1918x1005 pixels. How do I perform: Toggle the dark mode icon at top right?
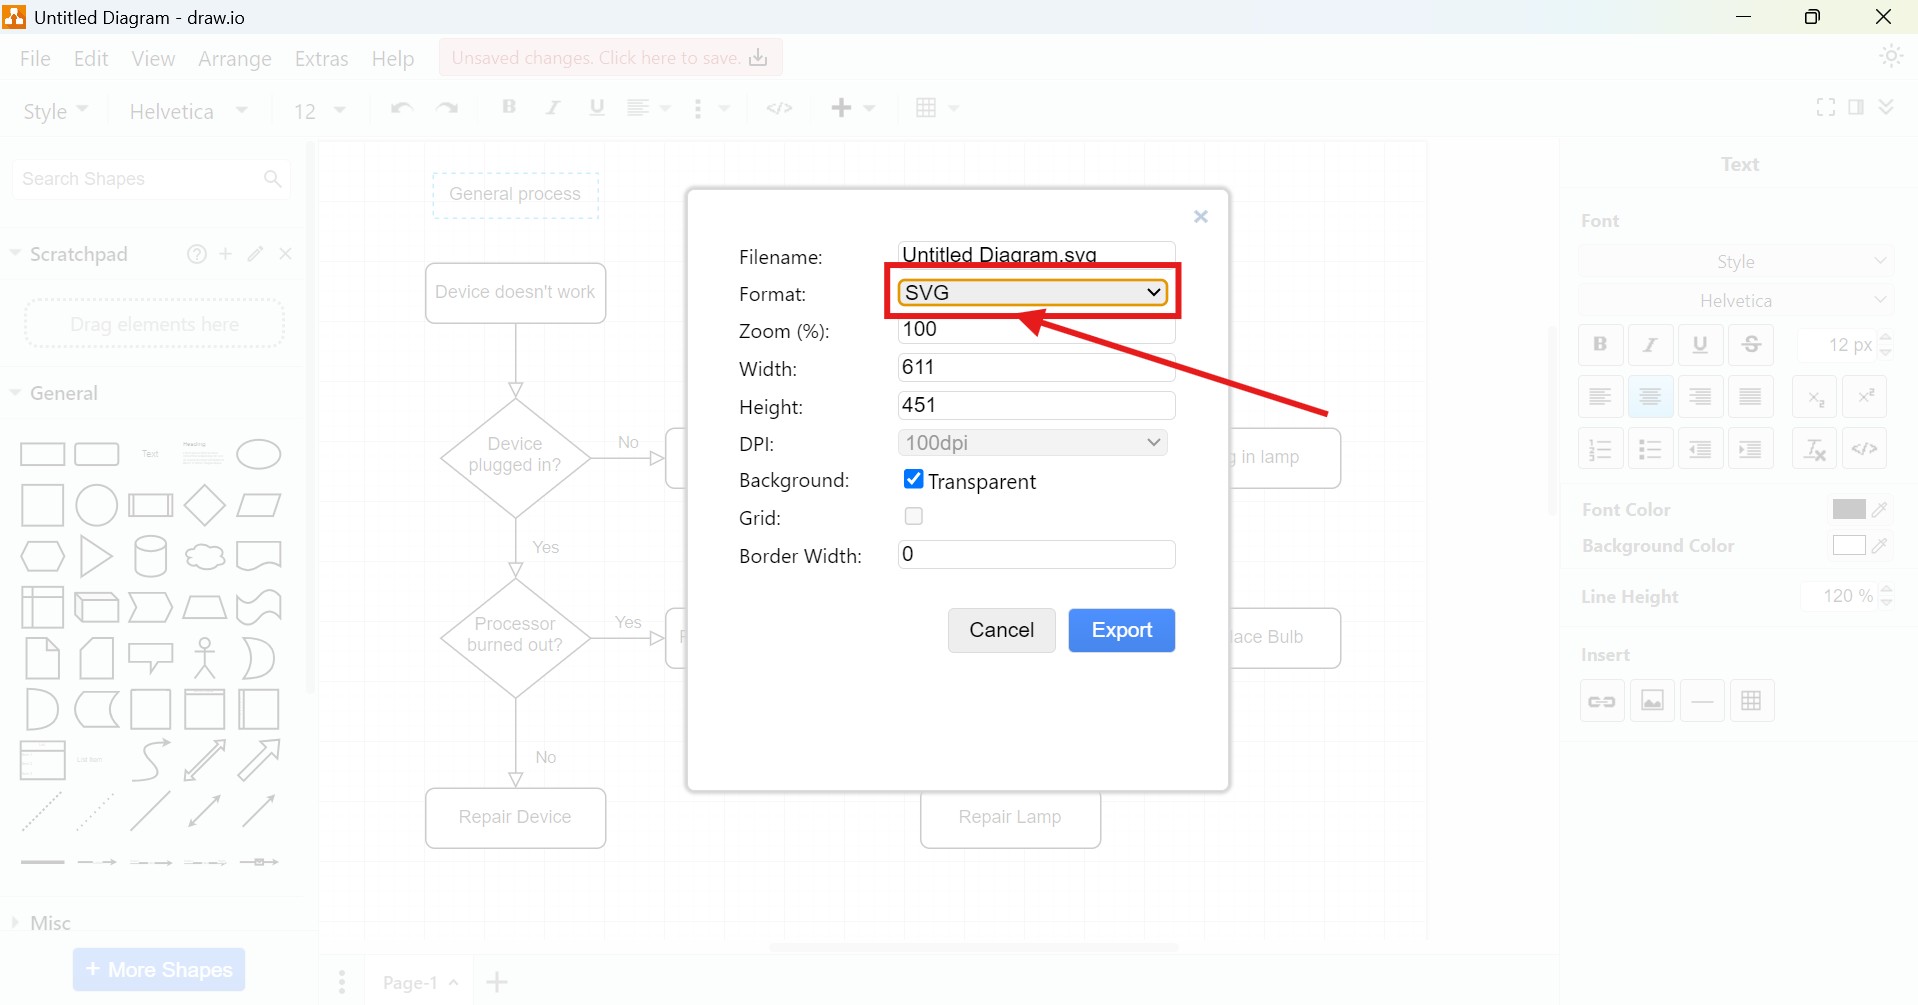pos(1891,57)
